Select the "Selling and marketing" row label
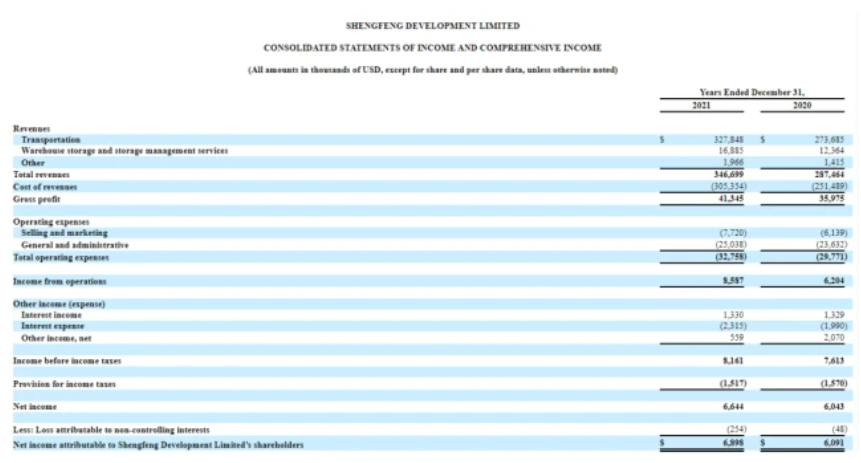 (x=64, y=233)
